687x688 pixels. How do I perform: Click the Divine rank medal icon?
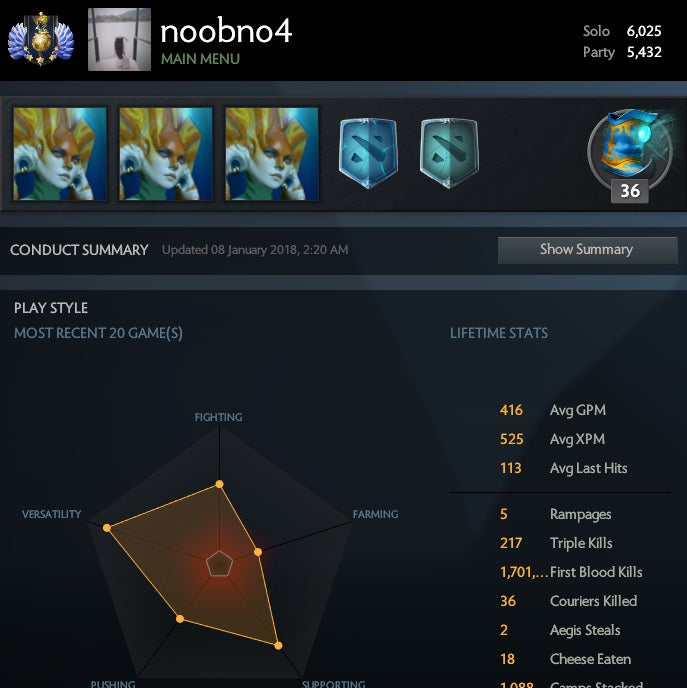click(x=41, y=39)
